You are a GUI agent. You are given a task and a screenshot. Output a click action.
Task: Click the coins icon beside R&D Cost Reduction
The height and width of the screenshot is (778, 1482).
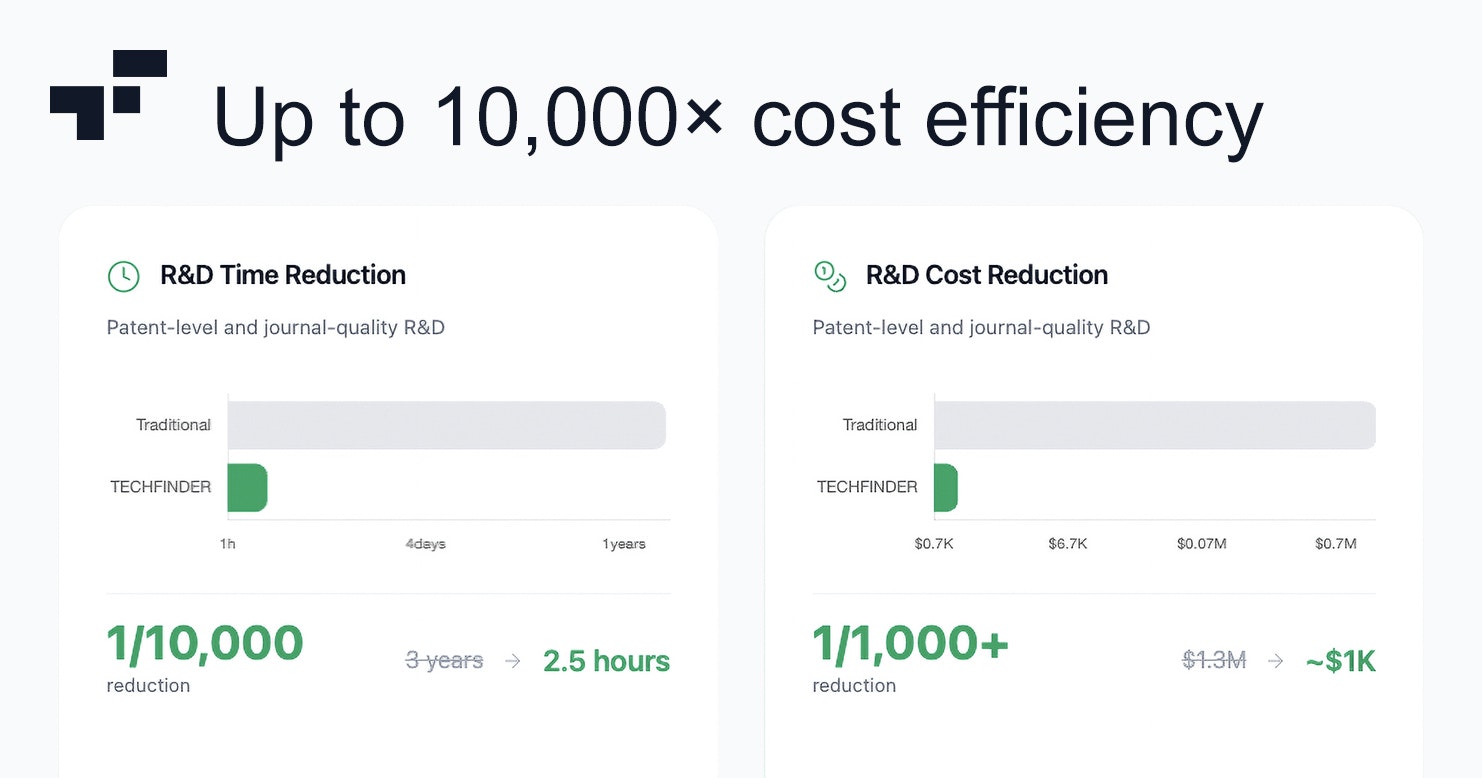pyautogui.click(x=830, y=276)
